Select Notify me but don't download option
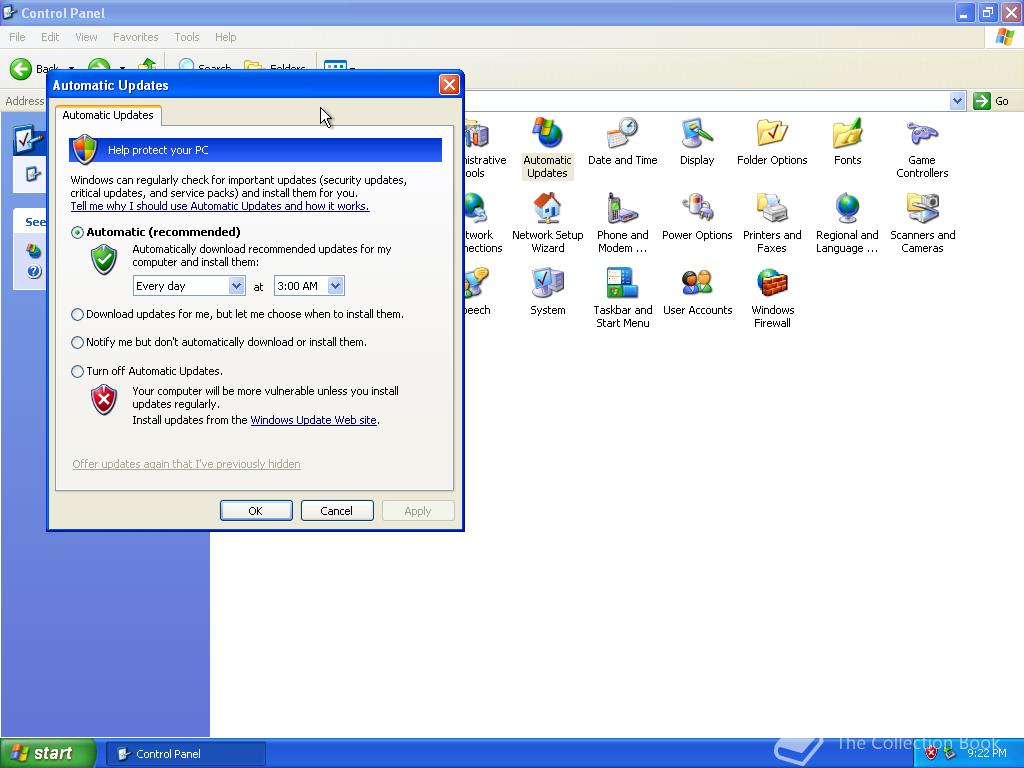1024x768 pixels. pyautogui.click(x=77, y=342)
